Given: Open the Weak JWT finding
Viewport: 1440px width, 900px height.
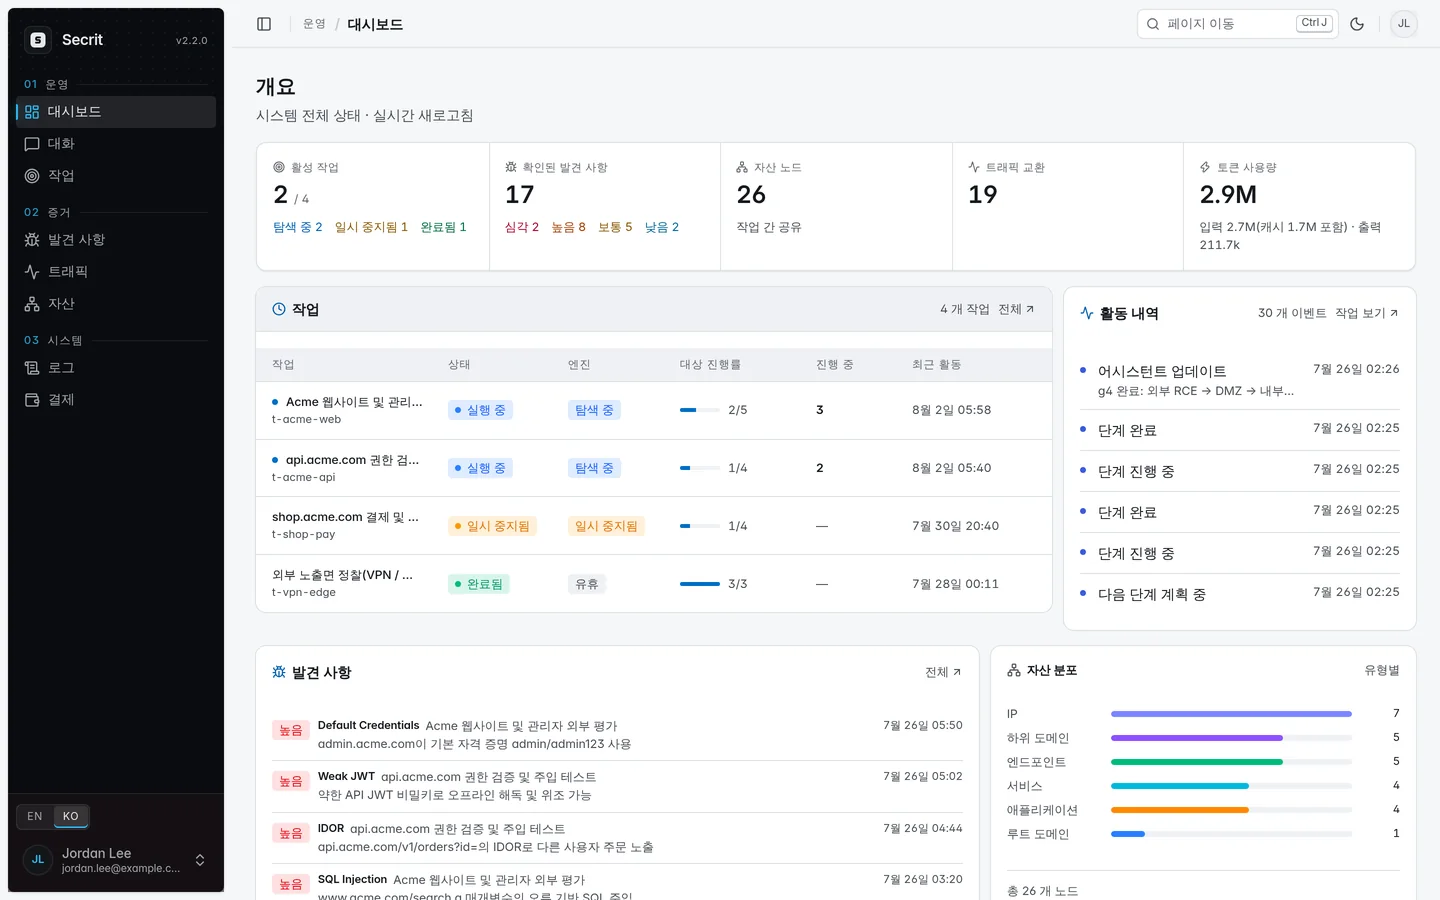Looking at the screenshot, I should (x=617, y=786).
